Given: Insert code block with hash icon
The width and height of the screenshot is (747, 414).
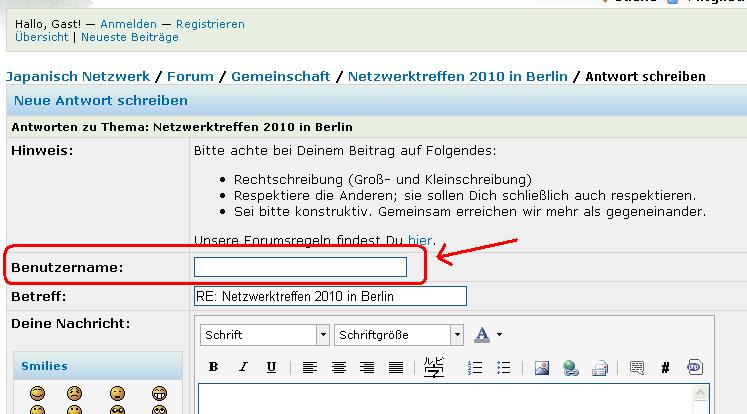Looking at the screenshot, I should pyautogui.click(x=666, y=368).
